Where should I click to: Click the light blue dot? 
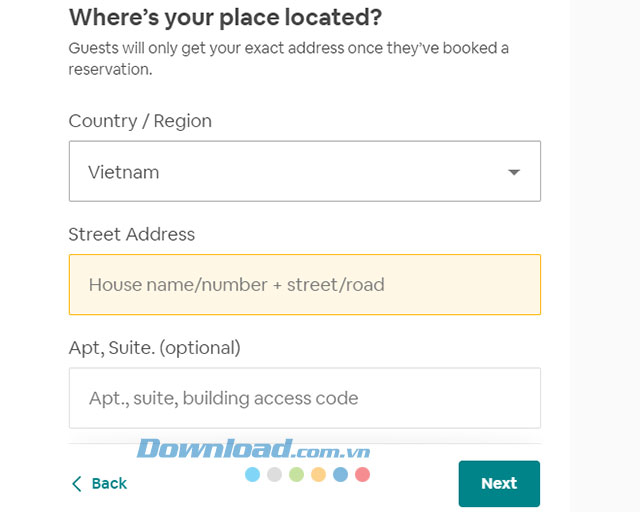[x=252, y=474]
